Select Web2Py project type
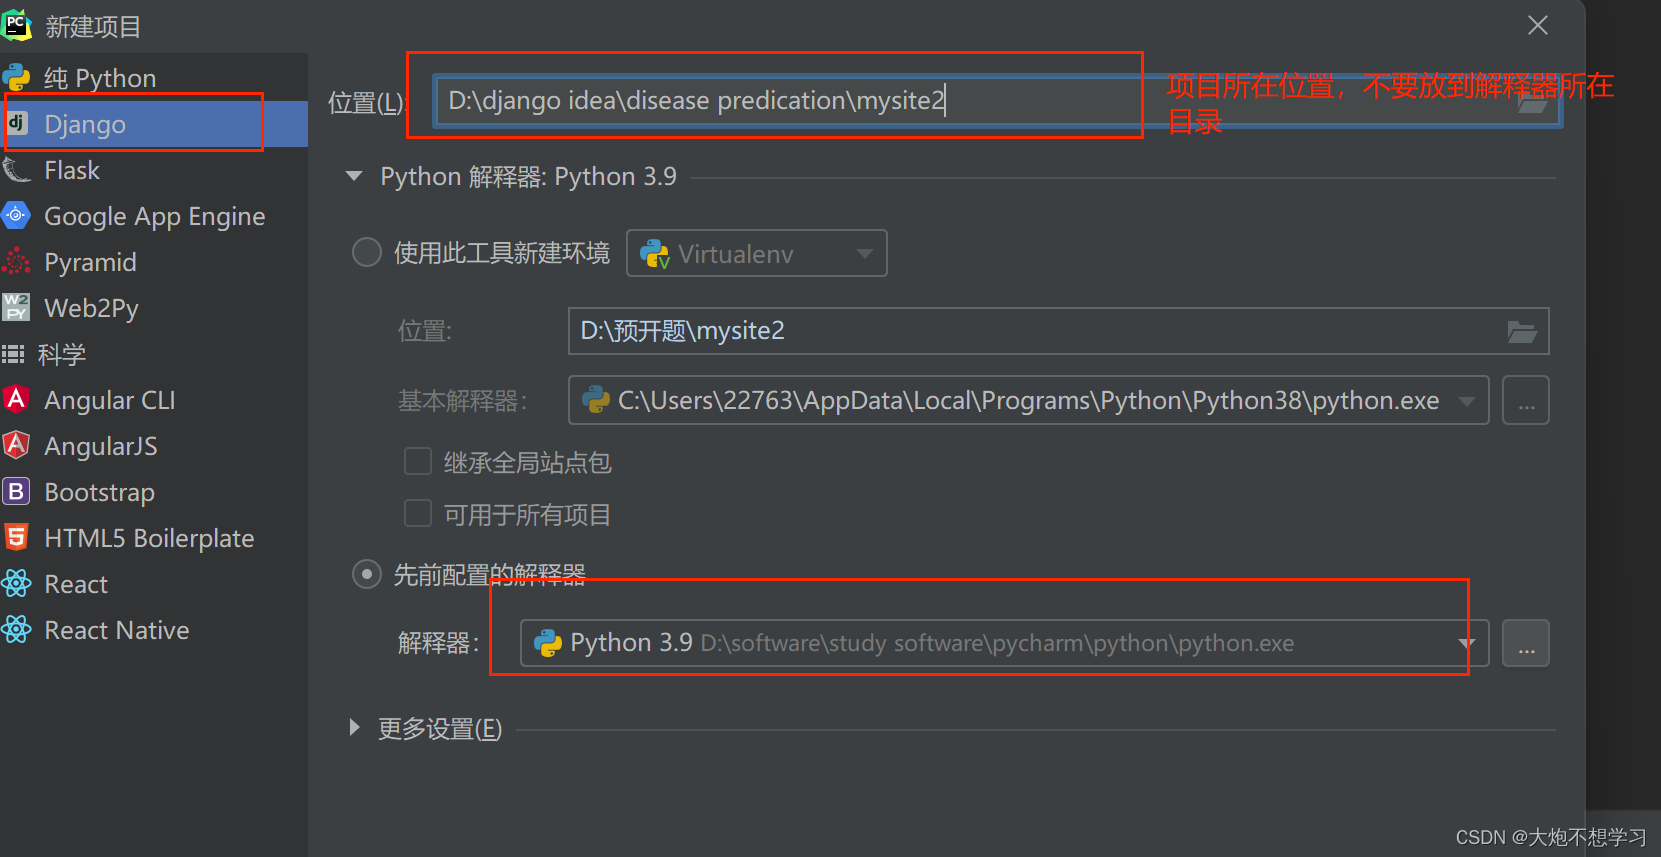The image size is (1661, 857). coord(154,308)
